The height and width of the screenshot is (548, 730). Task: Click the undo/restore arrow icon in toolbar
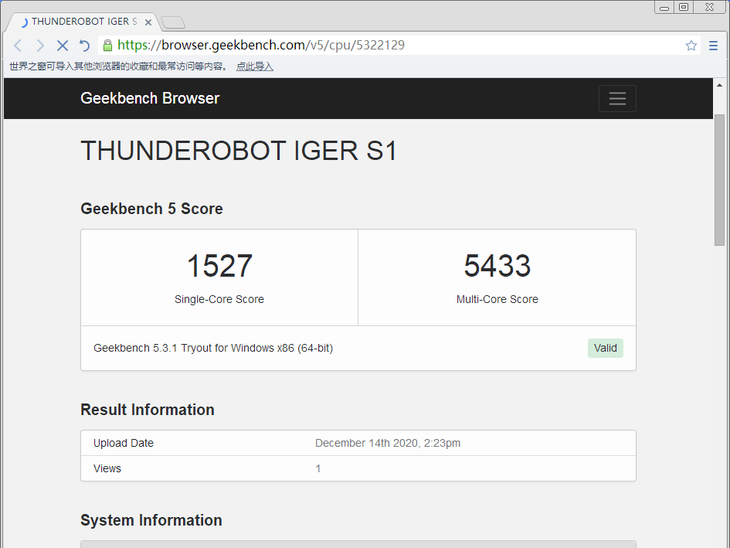85,45
